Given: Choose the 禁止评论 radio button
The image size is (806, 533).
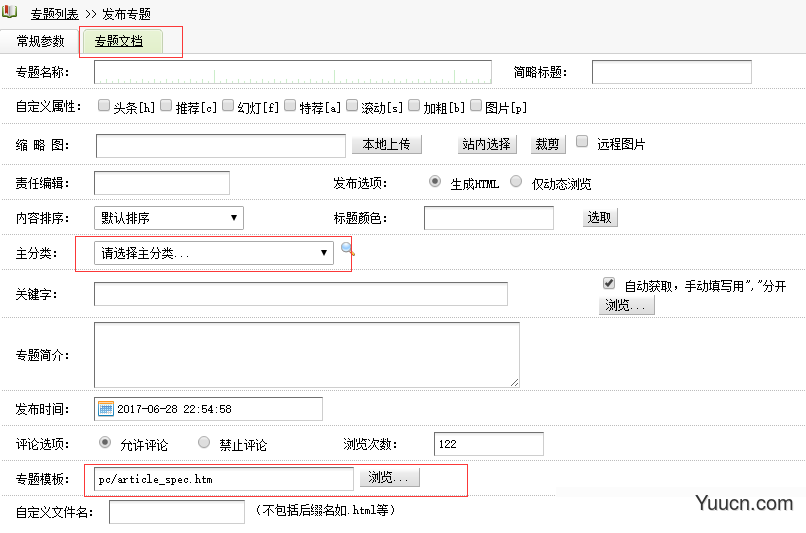Looking at the screenshot, I should coord(204,442).
